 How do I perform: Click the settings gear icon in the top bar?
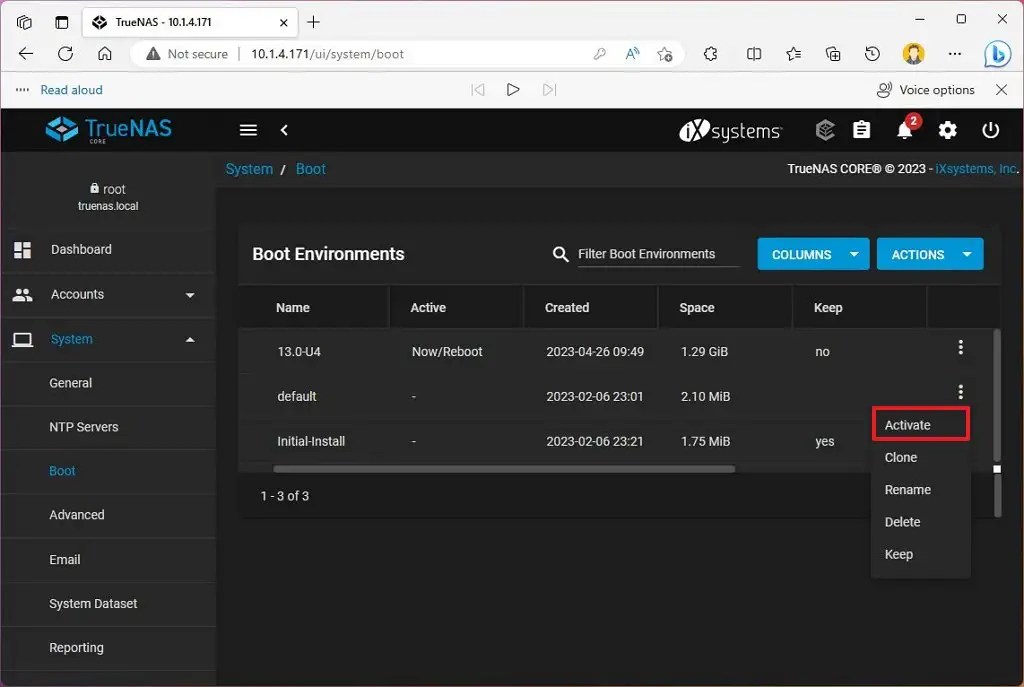(x=948, y=130)
